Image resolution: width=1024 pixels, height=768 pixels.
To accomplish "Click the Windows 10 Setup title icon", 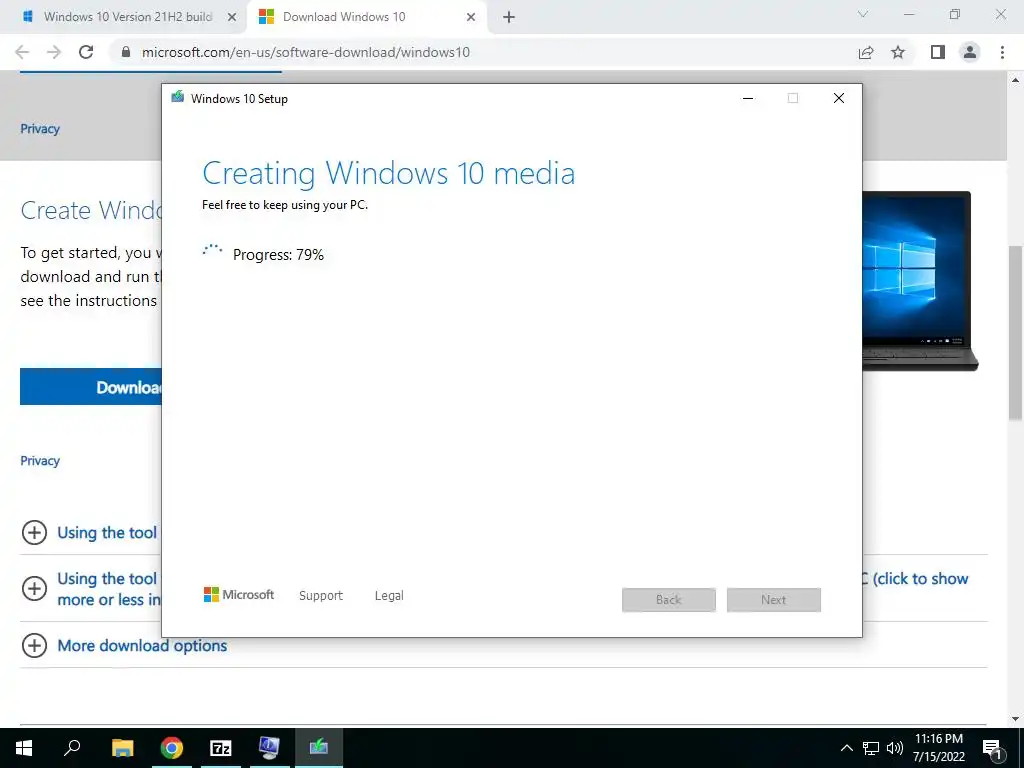I will click(178, 97).
